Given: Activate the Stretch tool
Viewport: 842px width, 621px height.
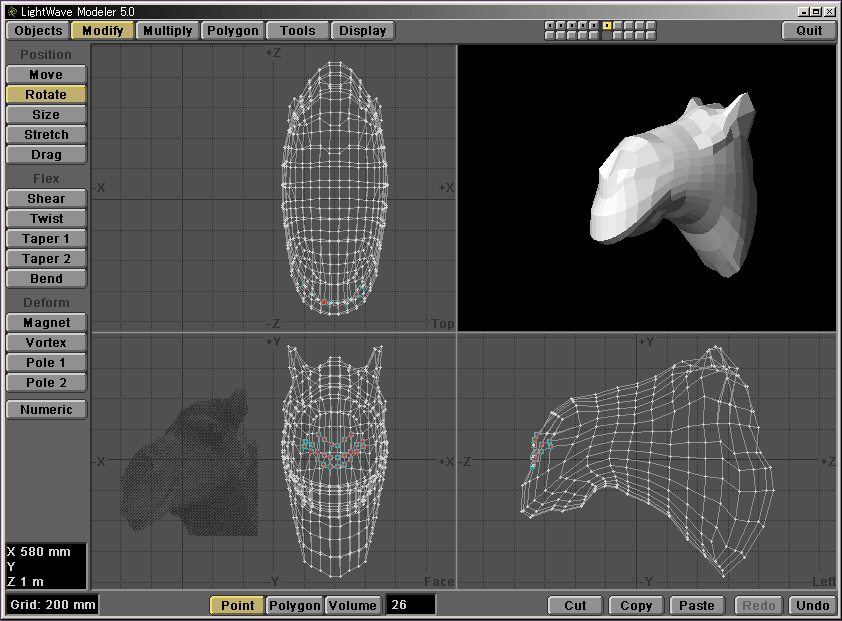Looking at the screenshot, I should click(45, 135).
